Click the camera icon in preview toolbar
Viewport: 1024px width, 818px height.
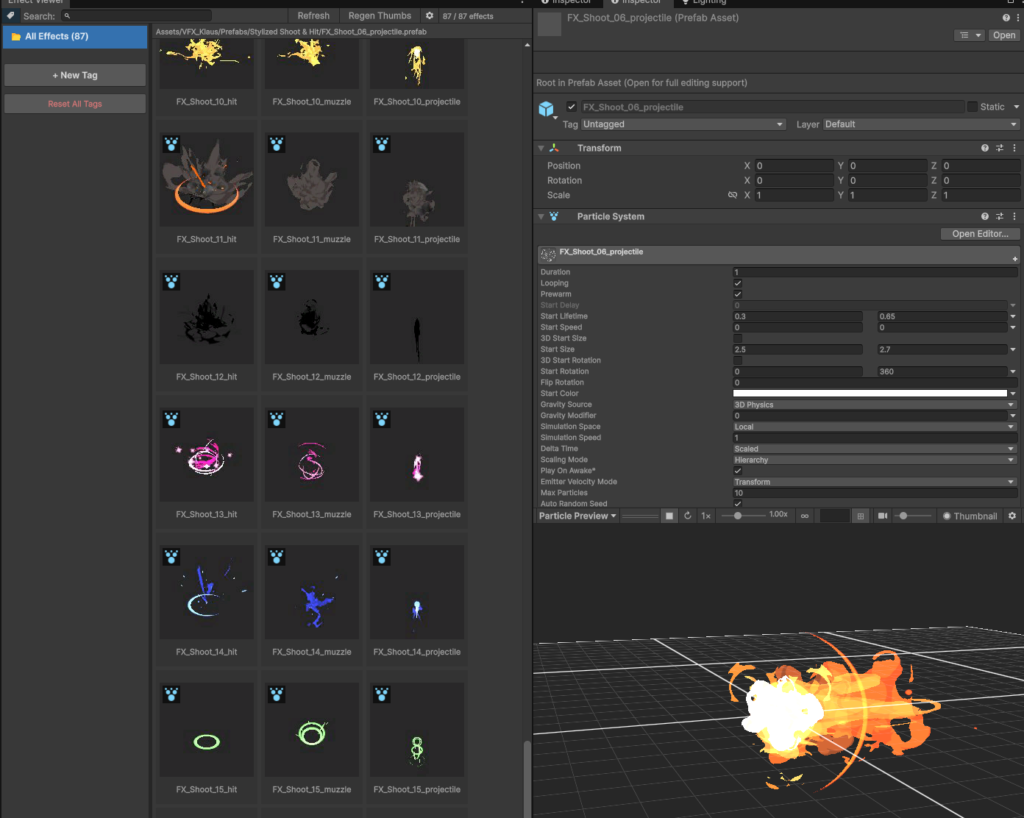point(882,516)
